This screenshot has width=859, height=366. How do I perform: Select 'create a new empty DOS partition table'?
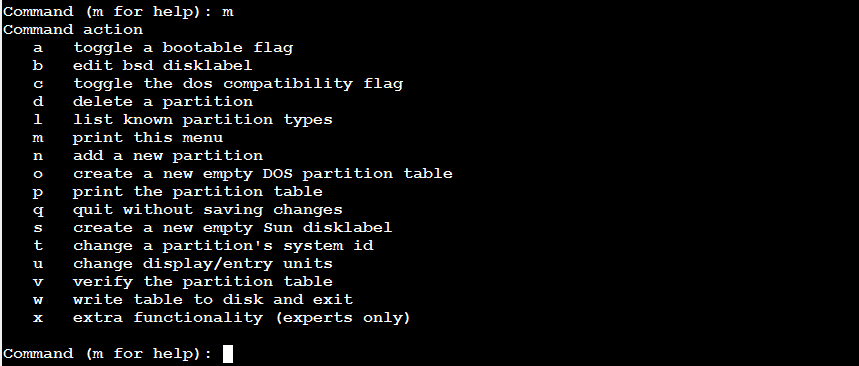point(263,174)
